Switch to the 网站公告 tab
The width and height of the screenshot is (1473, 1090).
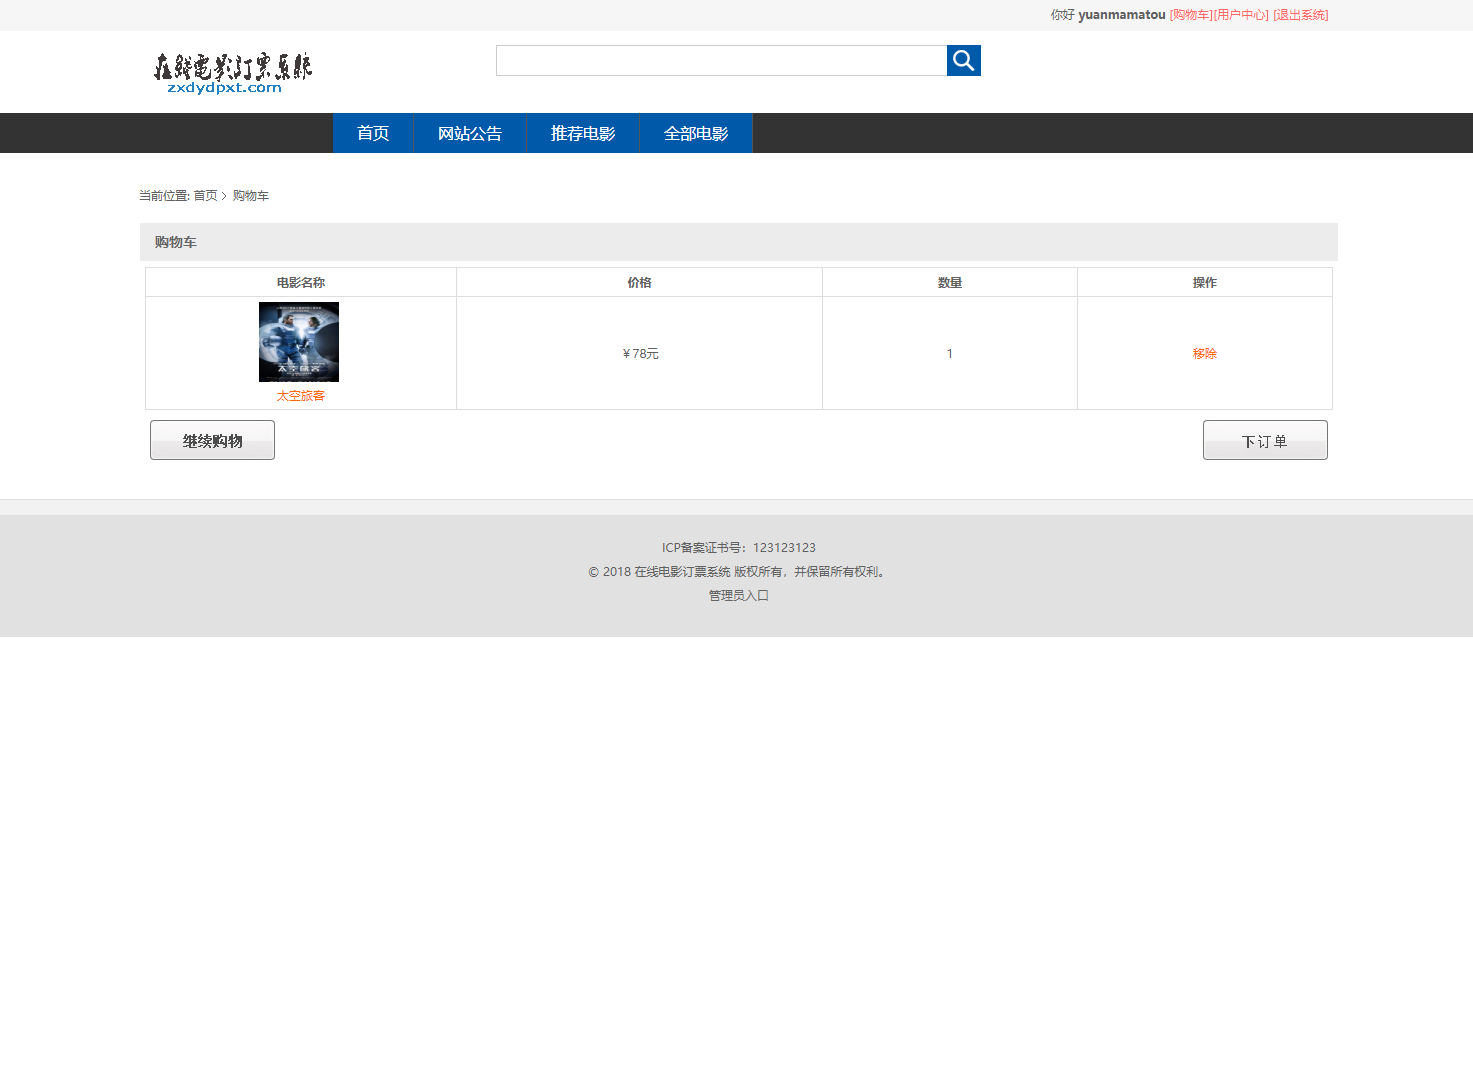coord(468,132)
